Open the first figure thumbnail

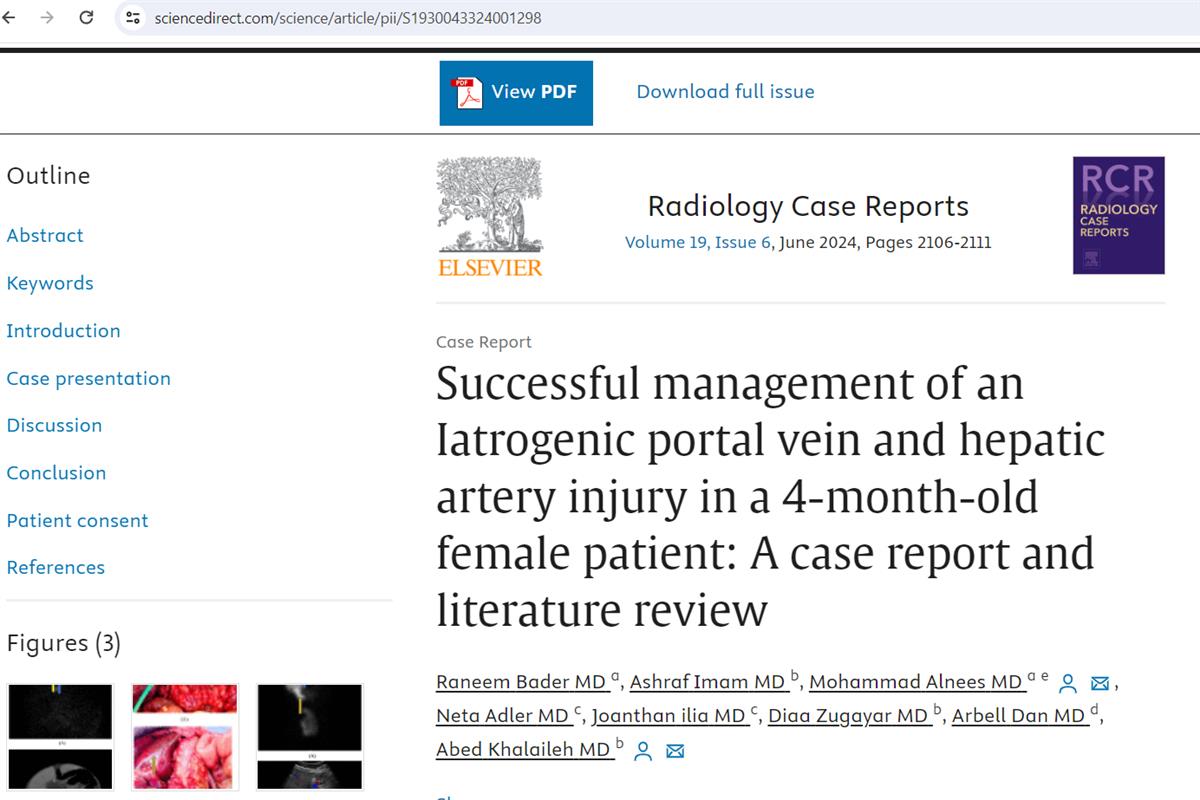pos(61,735)
